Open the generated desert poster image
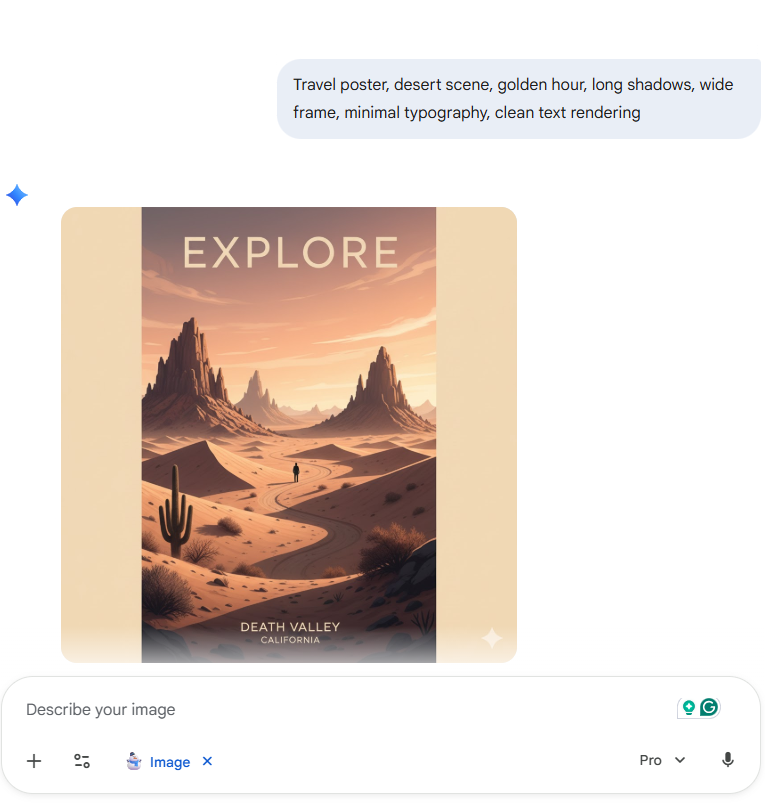This screenshot has height=811, width=765. [x=289, y=434]
